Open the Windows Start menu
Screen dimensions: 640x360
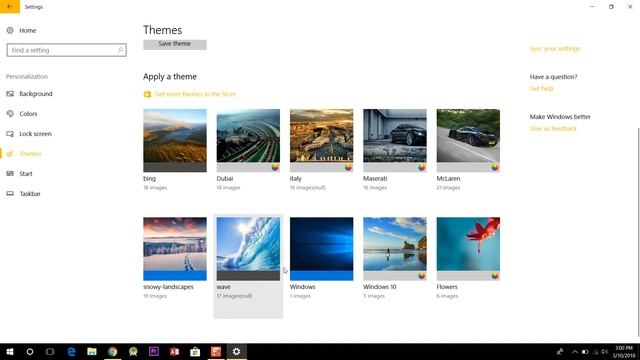[x=10, y=351]
